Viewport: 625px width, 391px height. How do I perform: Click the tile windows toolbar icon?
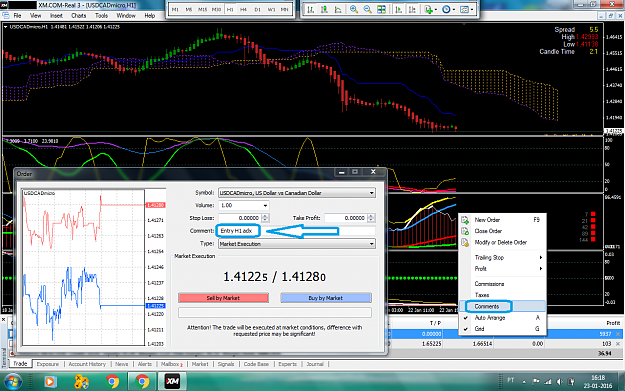(x=381, y=10)
